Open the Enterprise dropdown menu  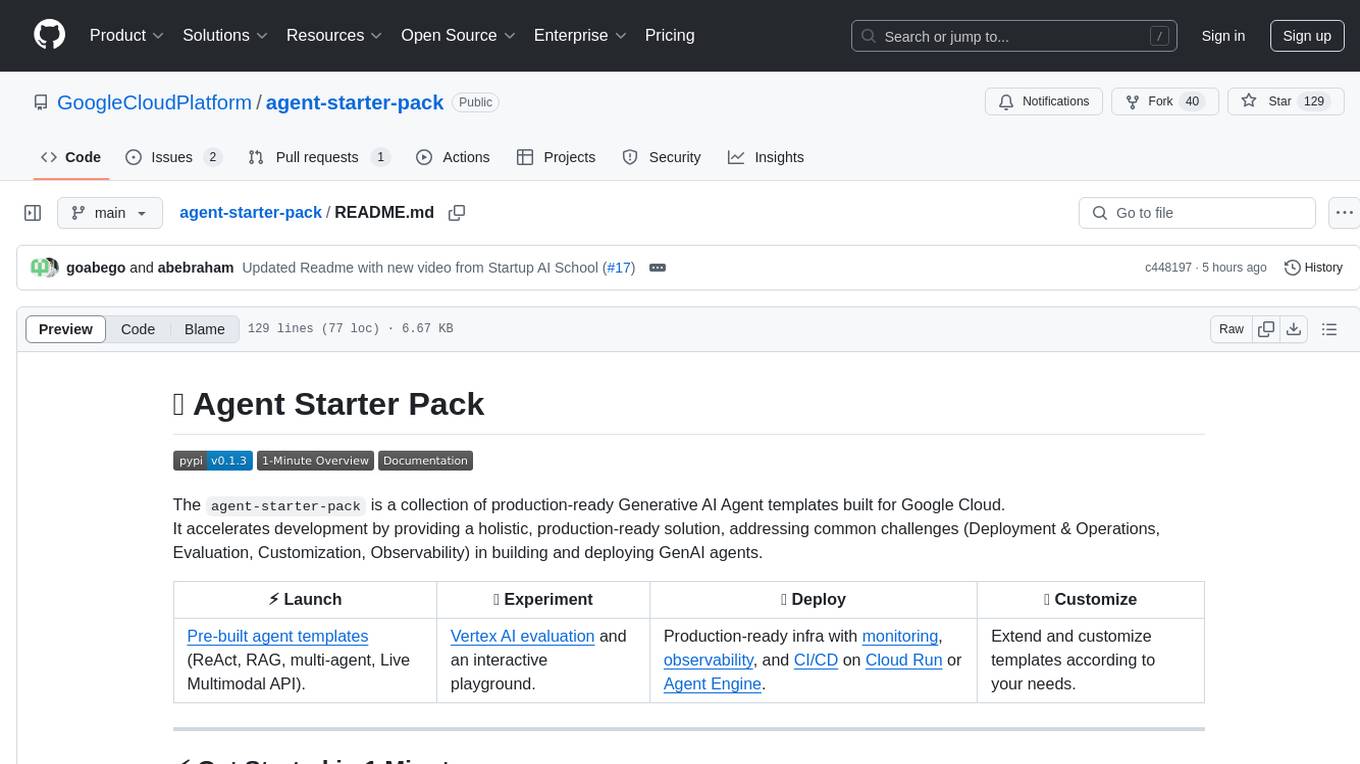[580, 35]
